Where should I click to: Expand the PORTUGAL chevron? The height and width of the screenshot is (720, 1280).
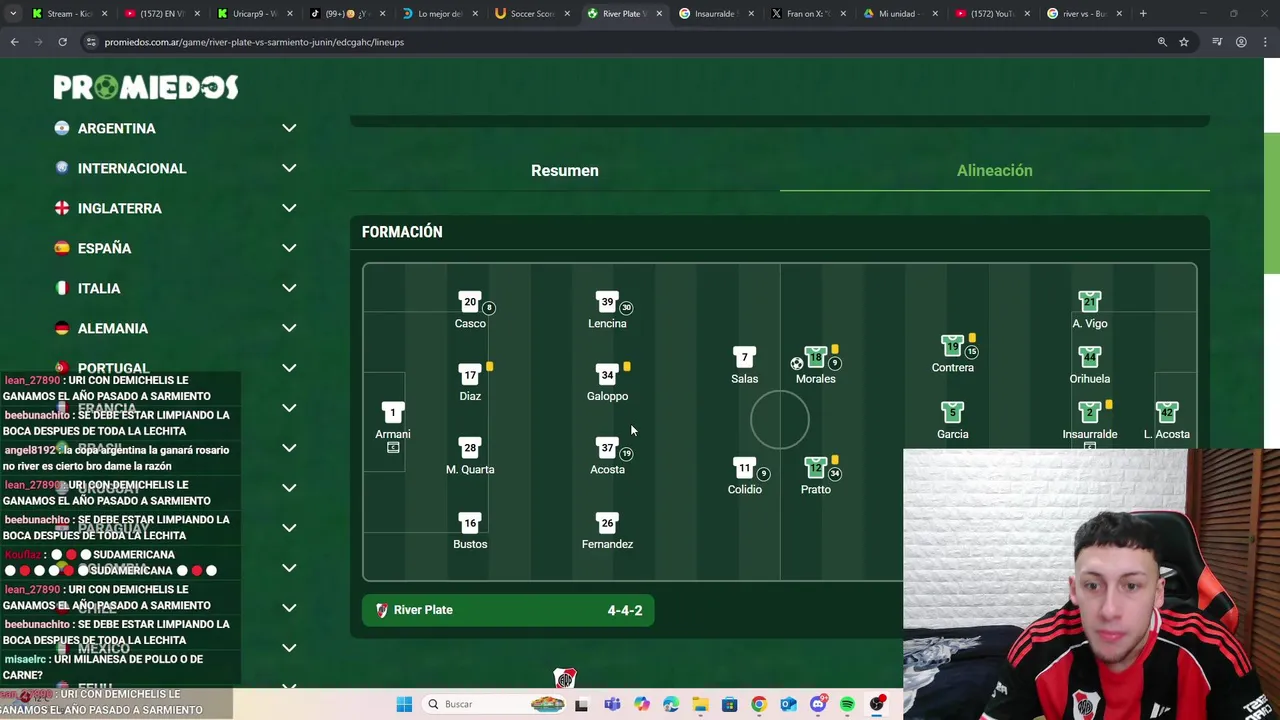pyautogui.click(x=289, y=368)
